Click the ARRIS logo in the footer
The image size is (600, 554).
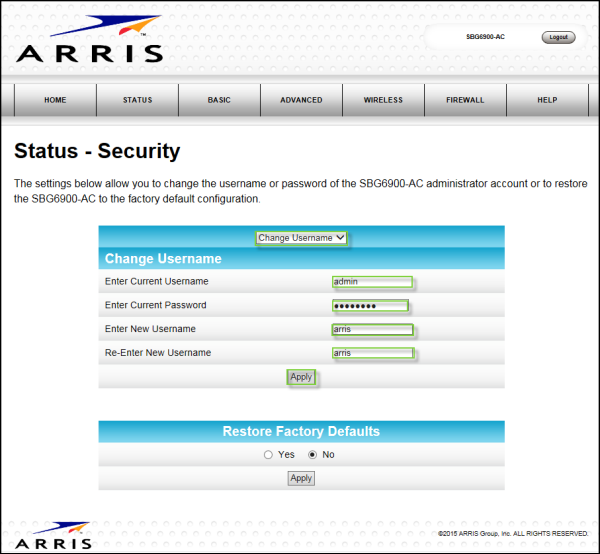(x=54, y=534)
